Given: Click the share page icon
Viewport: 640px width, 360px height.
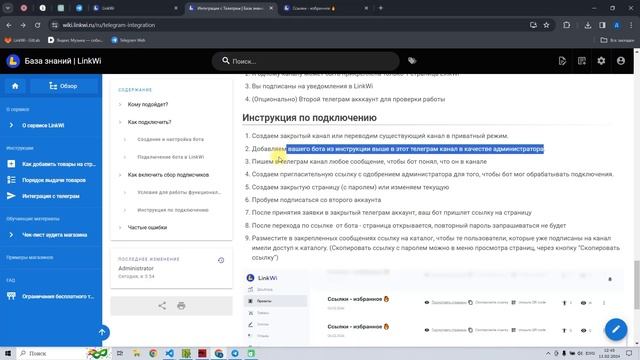Looking at the screenshot, I should coord(162,306).
